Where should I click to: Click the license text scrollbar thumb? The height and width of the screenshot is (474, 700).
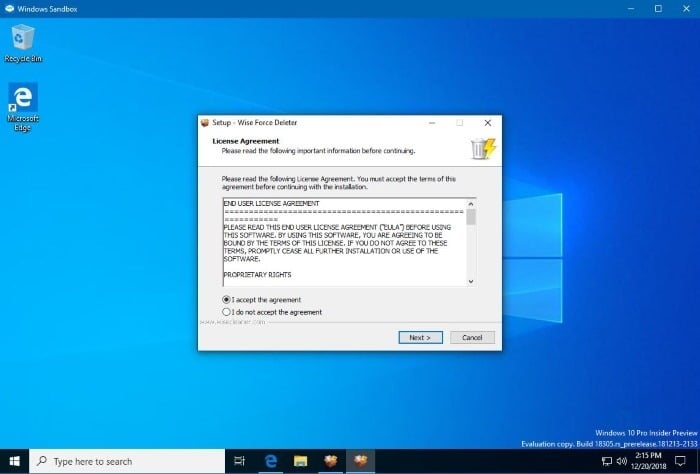pos(471,217)
